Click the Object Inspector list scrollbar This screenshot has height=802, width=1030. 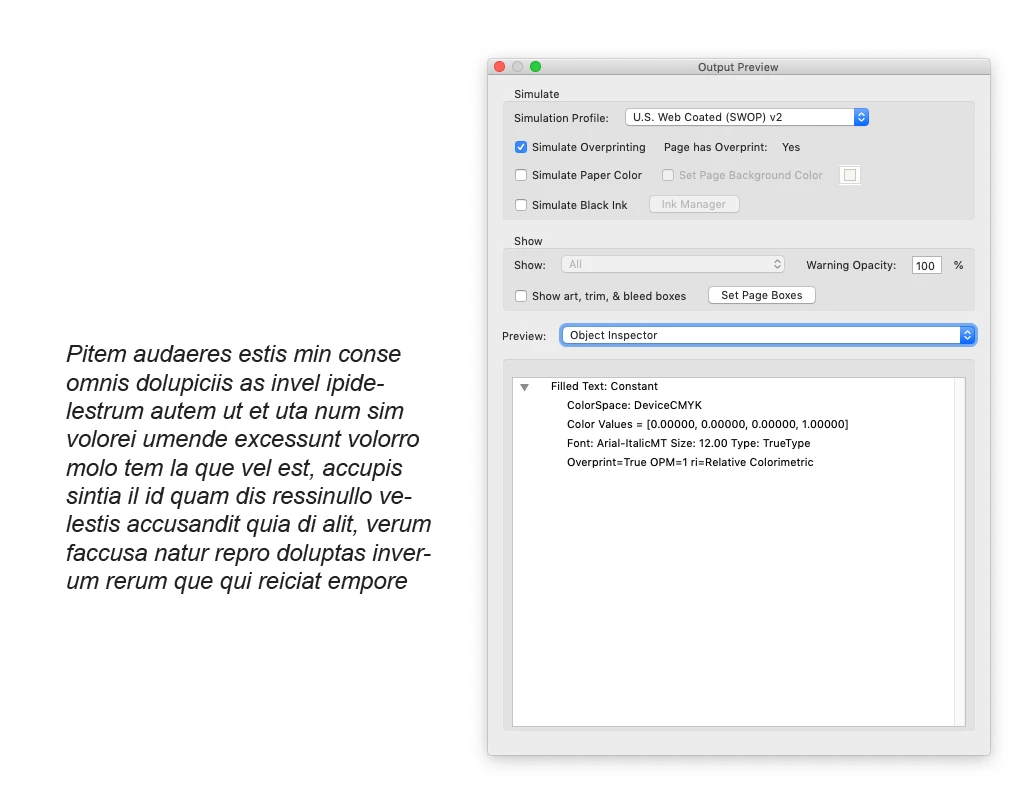(x=960, y=552)
